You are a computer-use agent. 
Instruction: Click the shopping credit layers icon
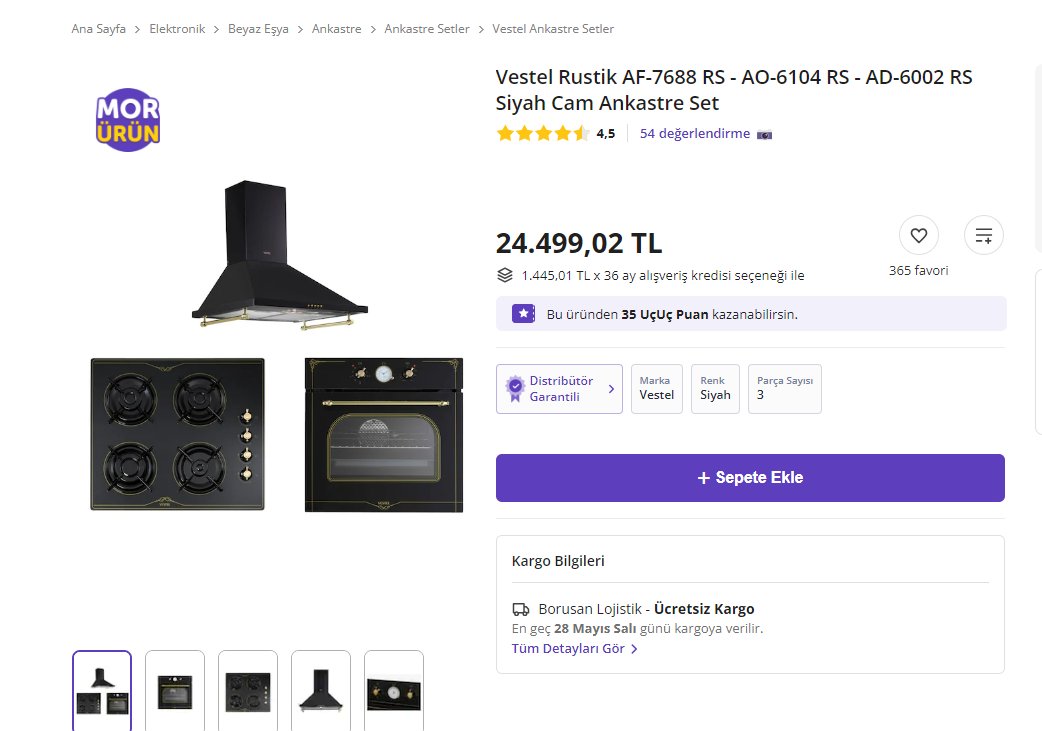click(505, 275)
